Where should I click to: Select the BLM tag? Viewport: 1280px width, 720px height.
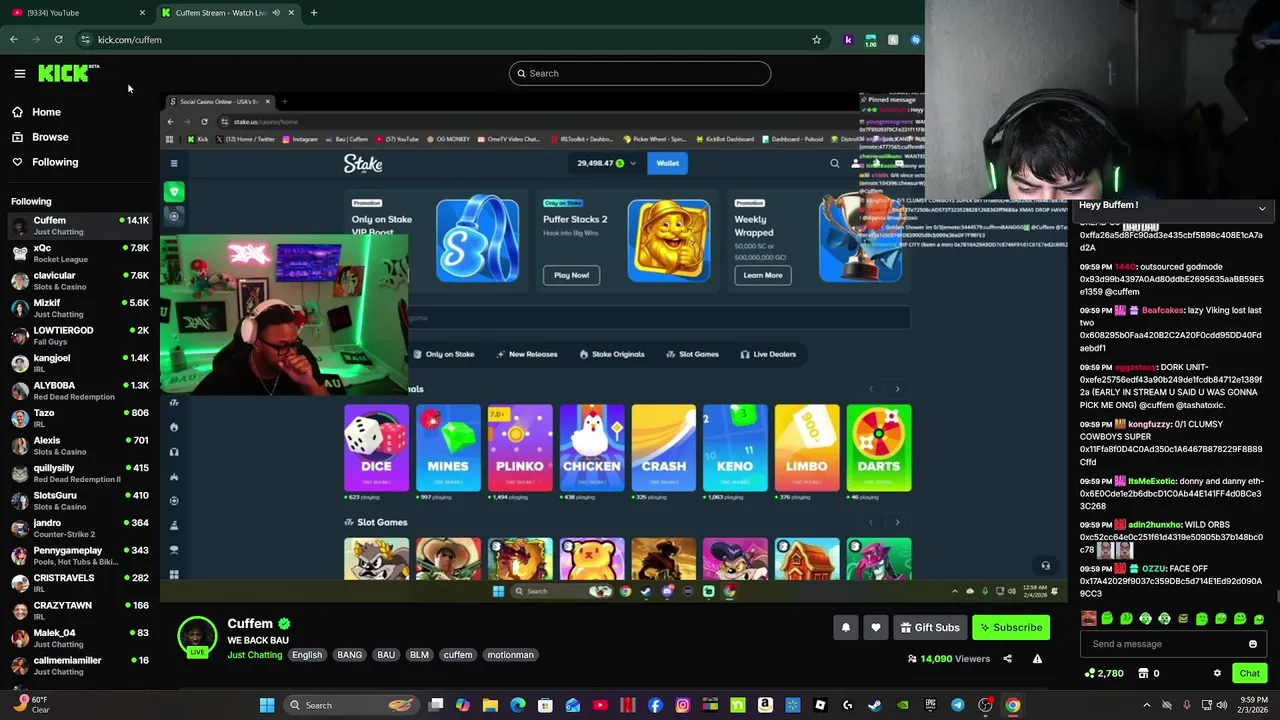pos(419,655)
